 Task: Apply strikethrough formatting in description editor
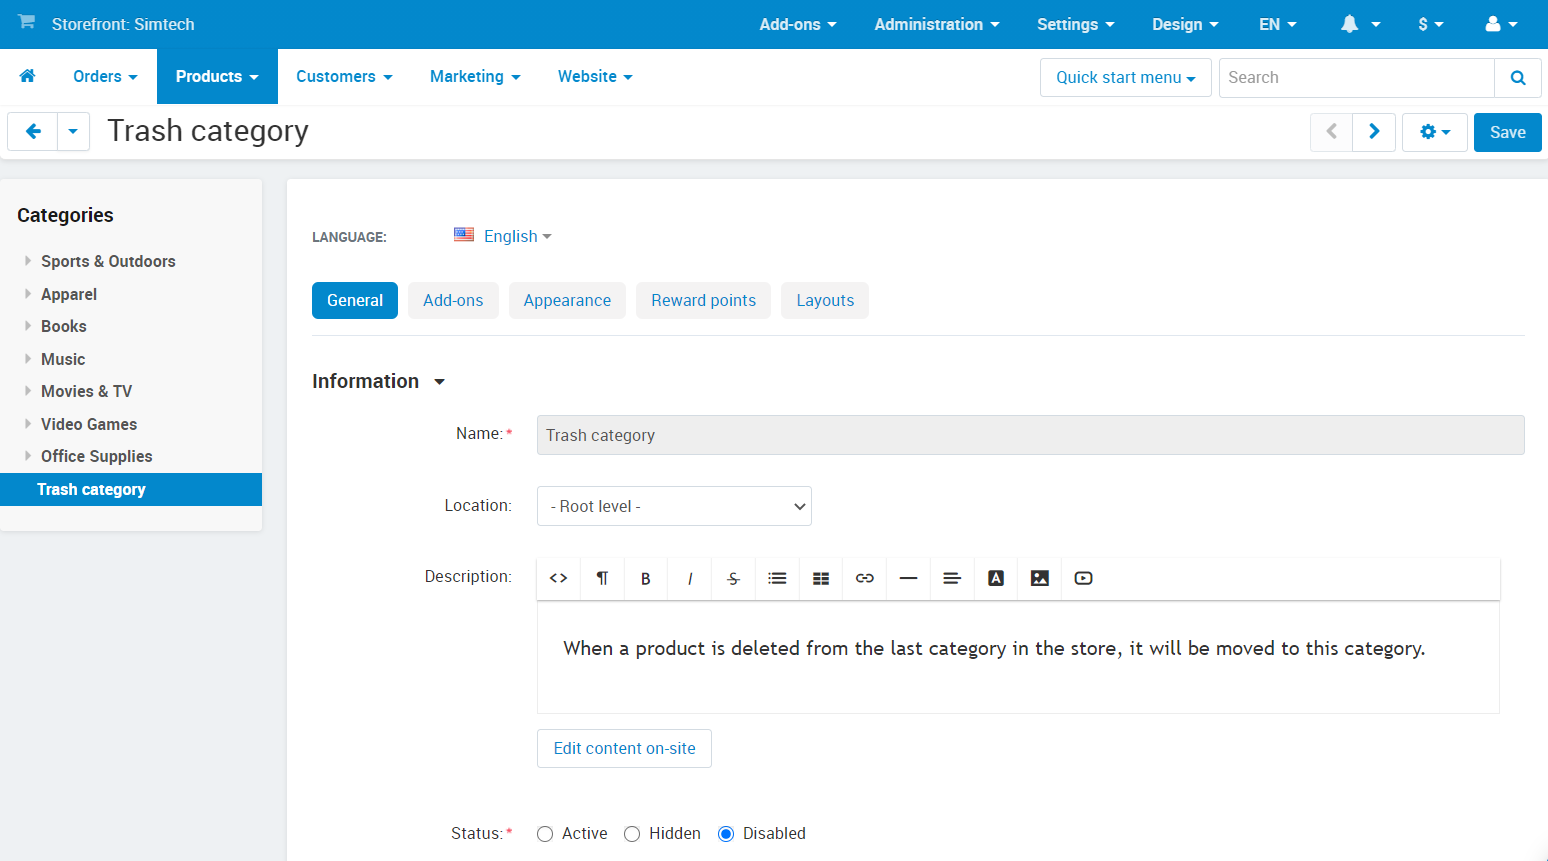coord(733,578)
